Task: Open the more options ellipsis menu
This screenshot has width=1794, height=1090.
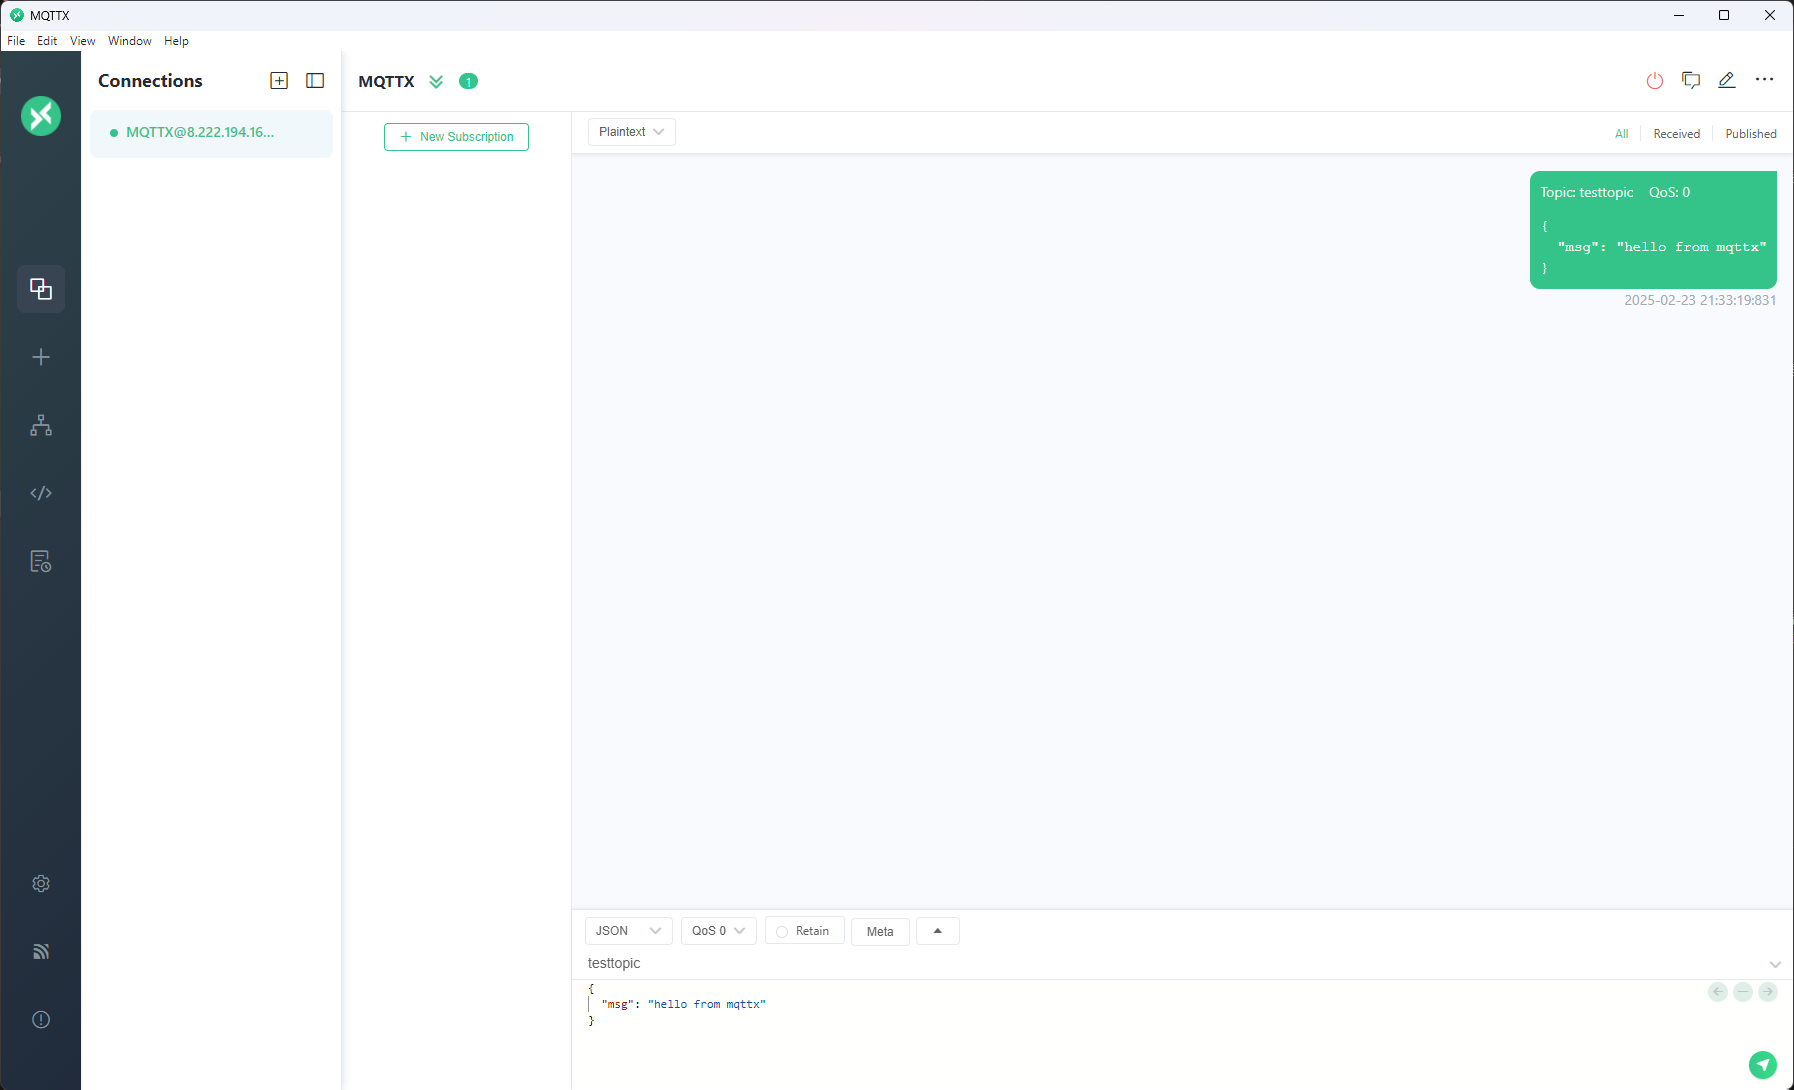Action: click(x=1764, y=80)
